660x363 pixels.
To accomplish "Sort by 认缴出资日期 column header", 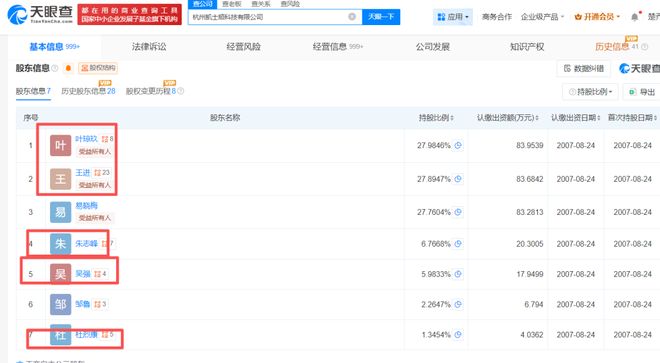I will 575,117.
